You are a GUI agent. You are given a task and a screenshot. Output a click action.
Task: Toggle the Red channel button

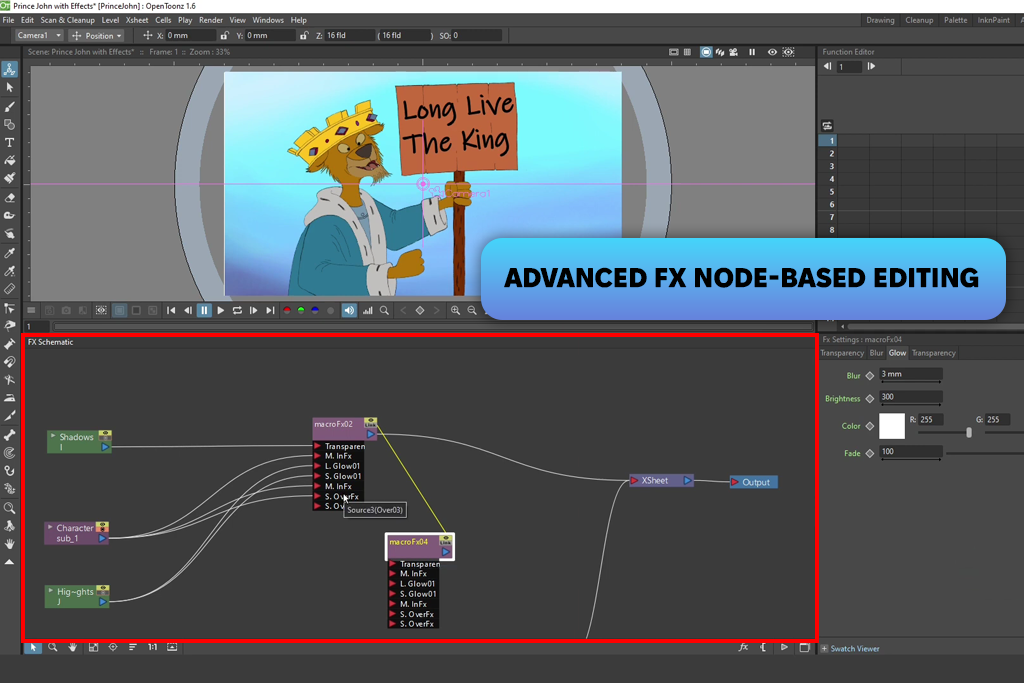(287, 311)
